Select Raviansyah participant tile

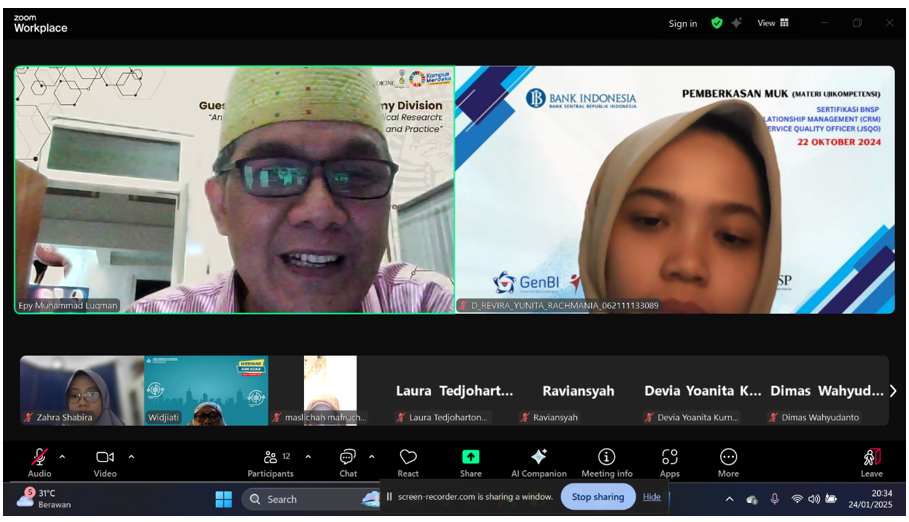(578, 390)
